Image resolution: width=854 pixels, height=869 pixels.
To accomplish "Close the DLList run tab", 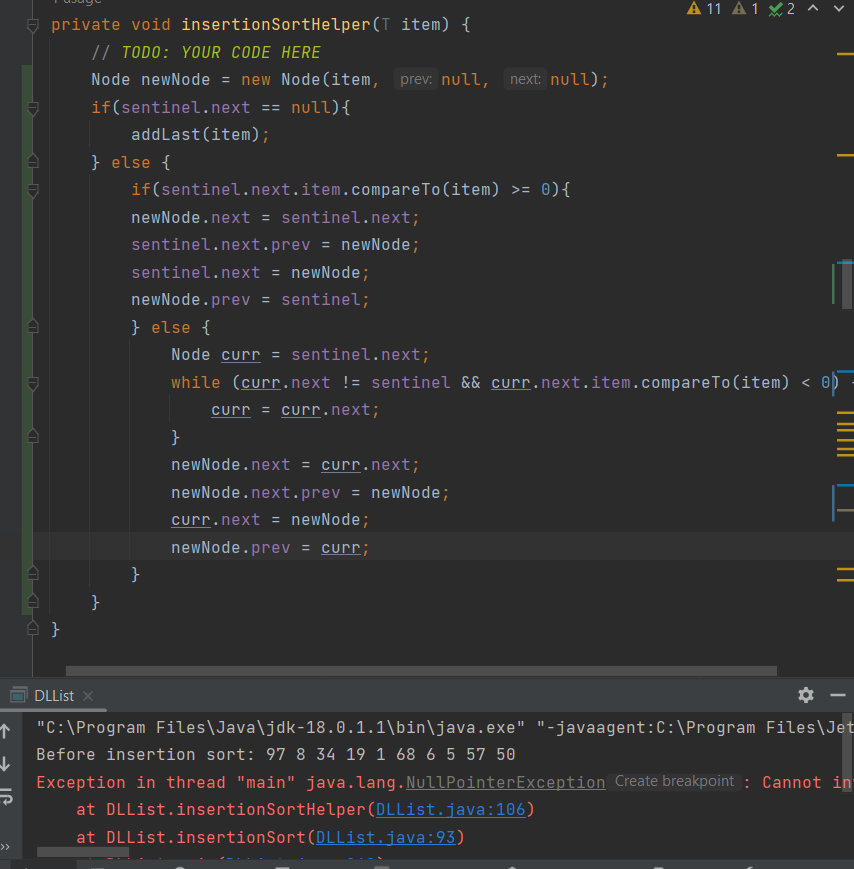I will (x=87, y=696).
